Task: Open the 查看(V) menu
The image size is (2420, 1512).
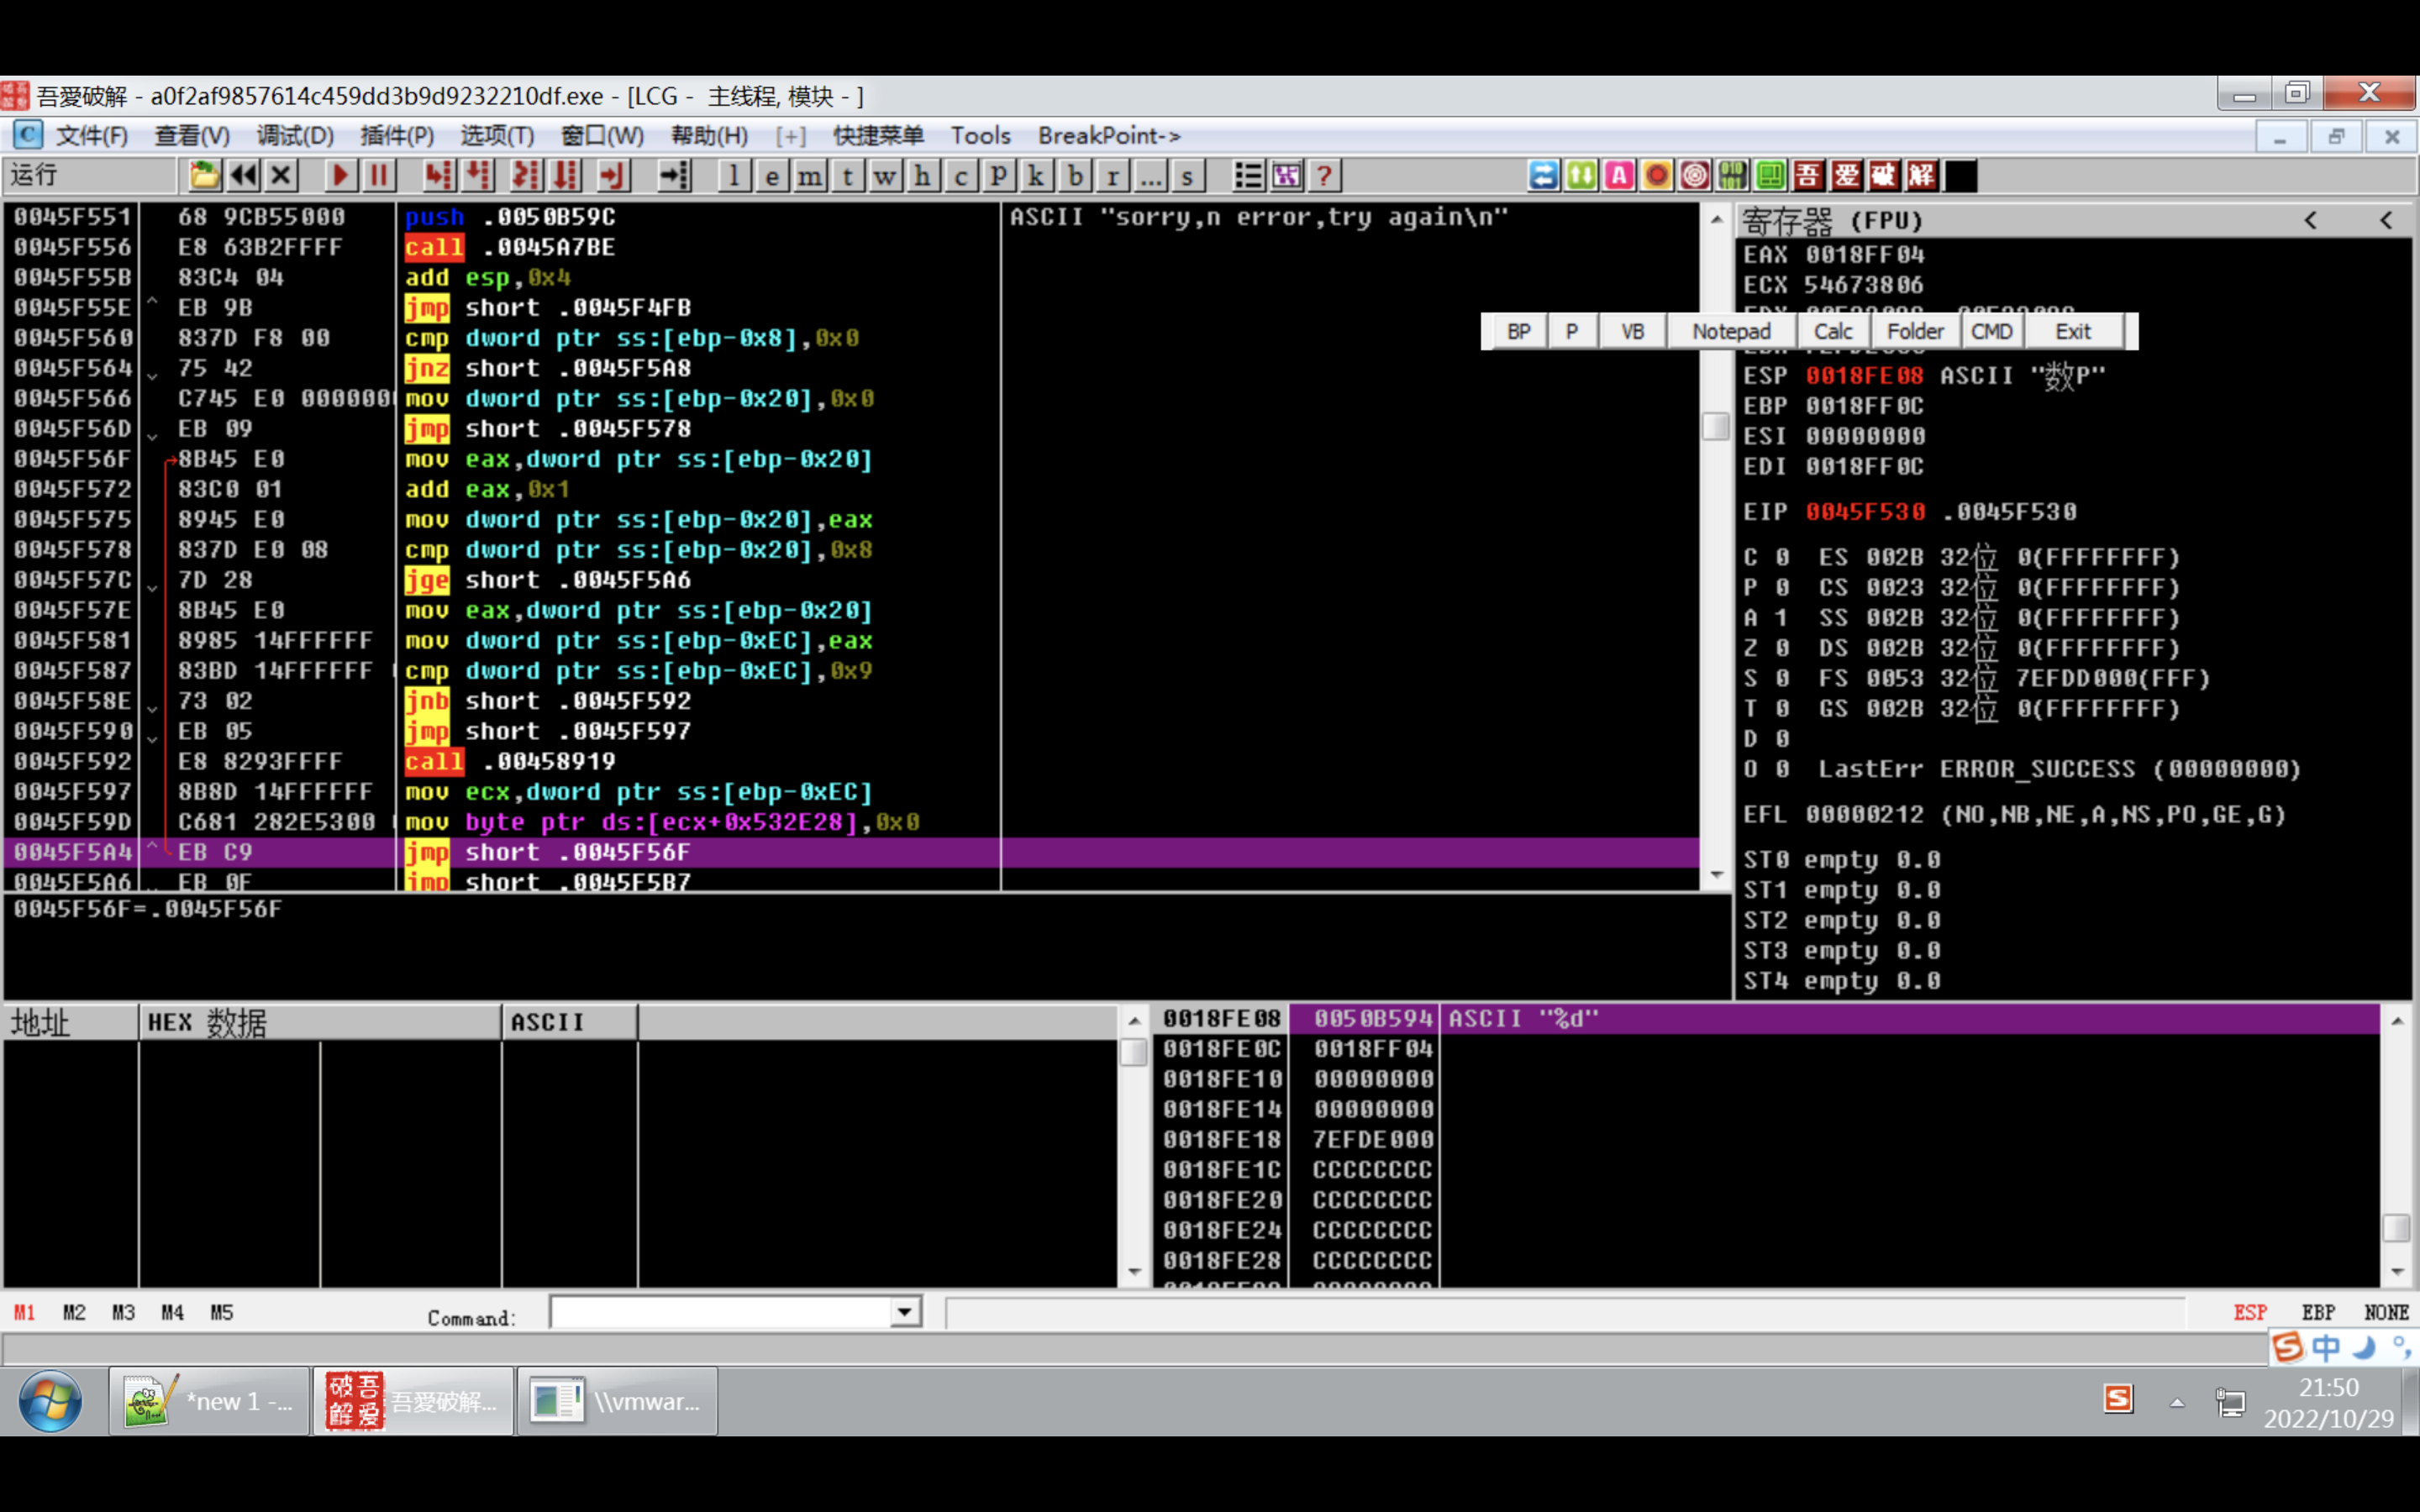Action: coord(192,135)
